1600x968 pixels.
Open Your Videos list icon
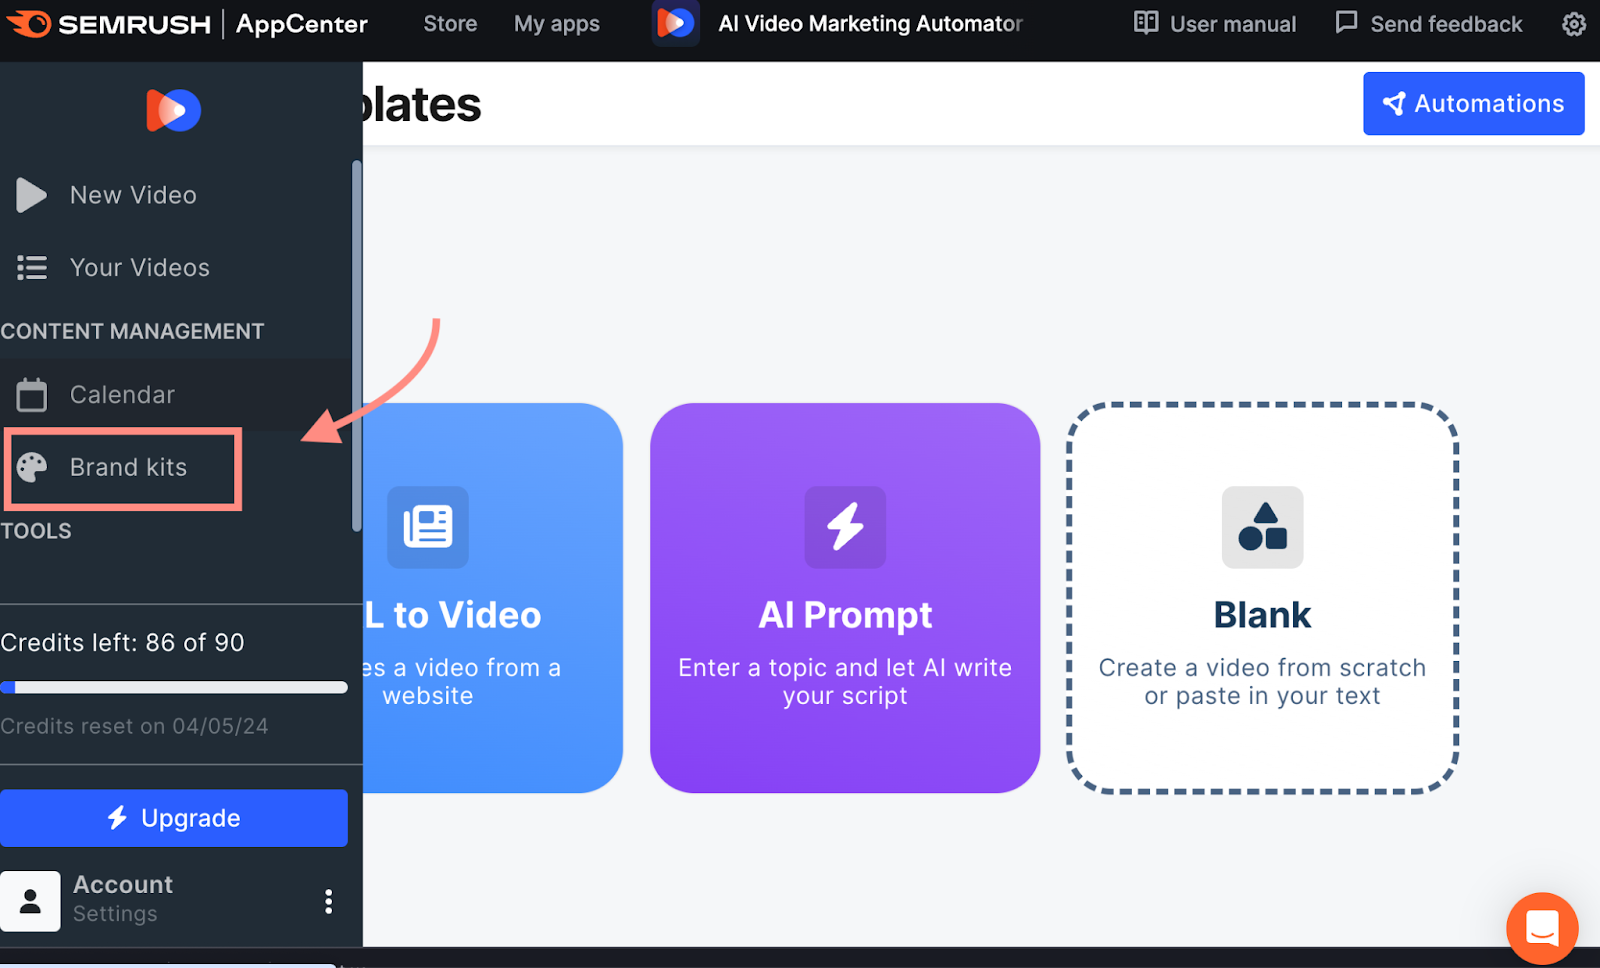pos(30,267)
